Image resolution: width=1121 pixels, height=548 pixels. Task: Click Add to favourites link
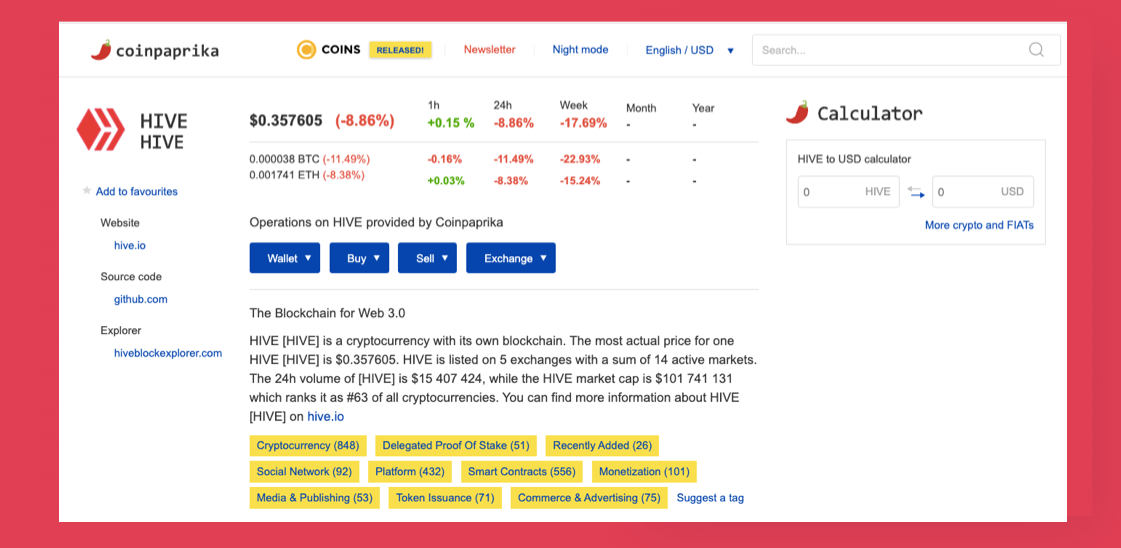pyautogui.click(x=137, y=191)
